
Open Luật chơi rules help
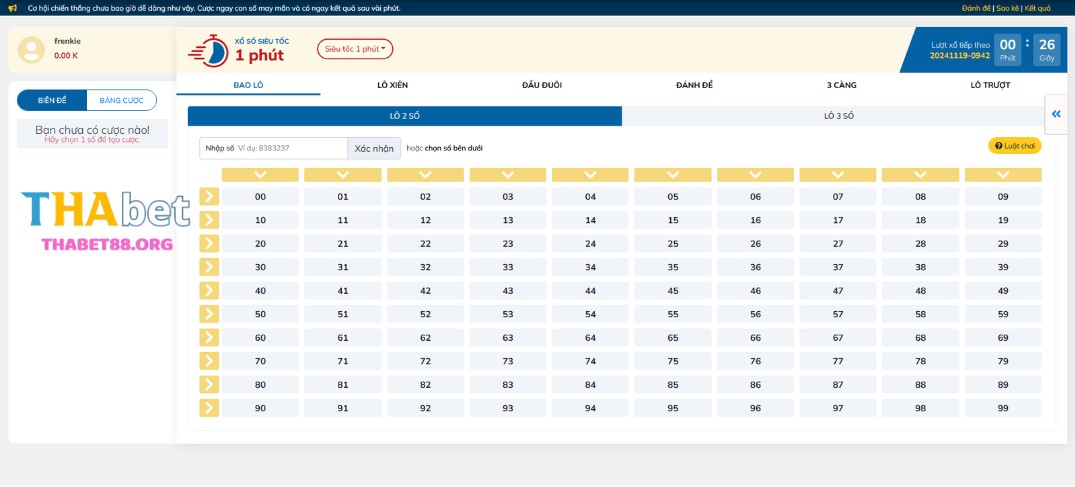click(1014, 146)
